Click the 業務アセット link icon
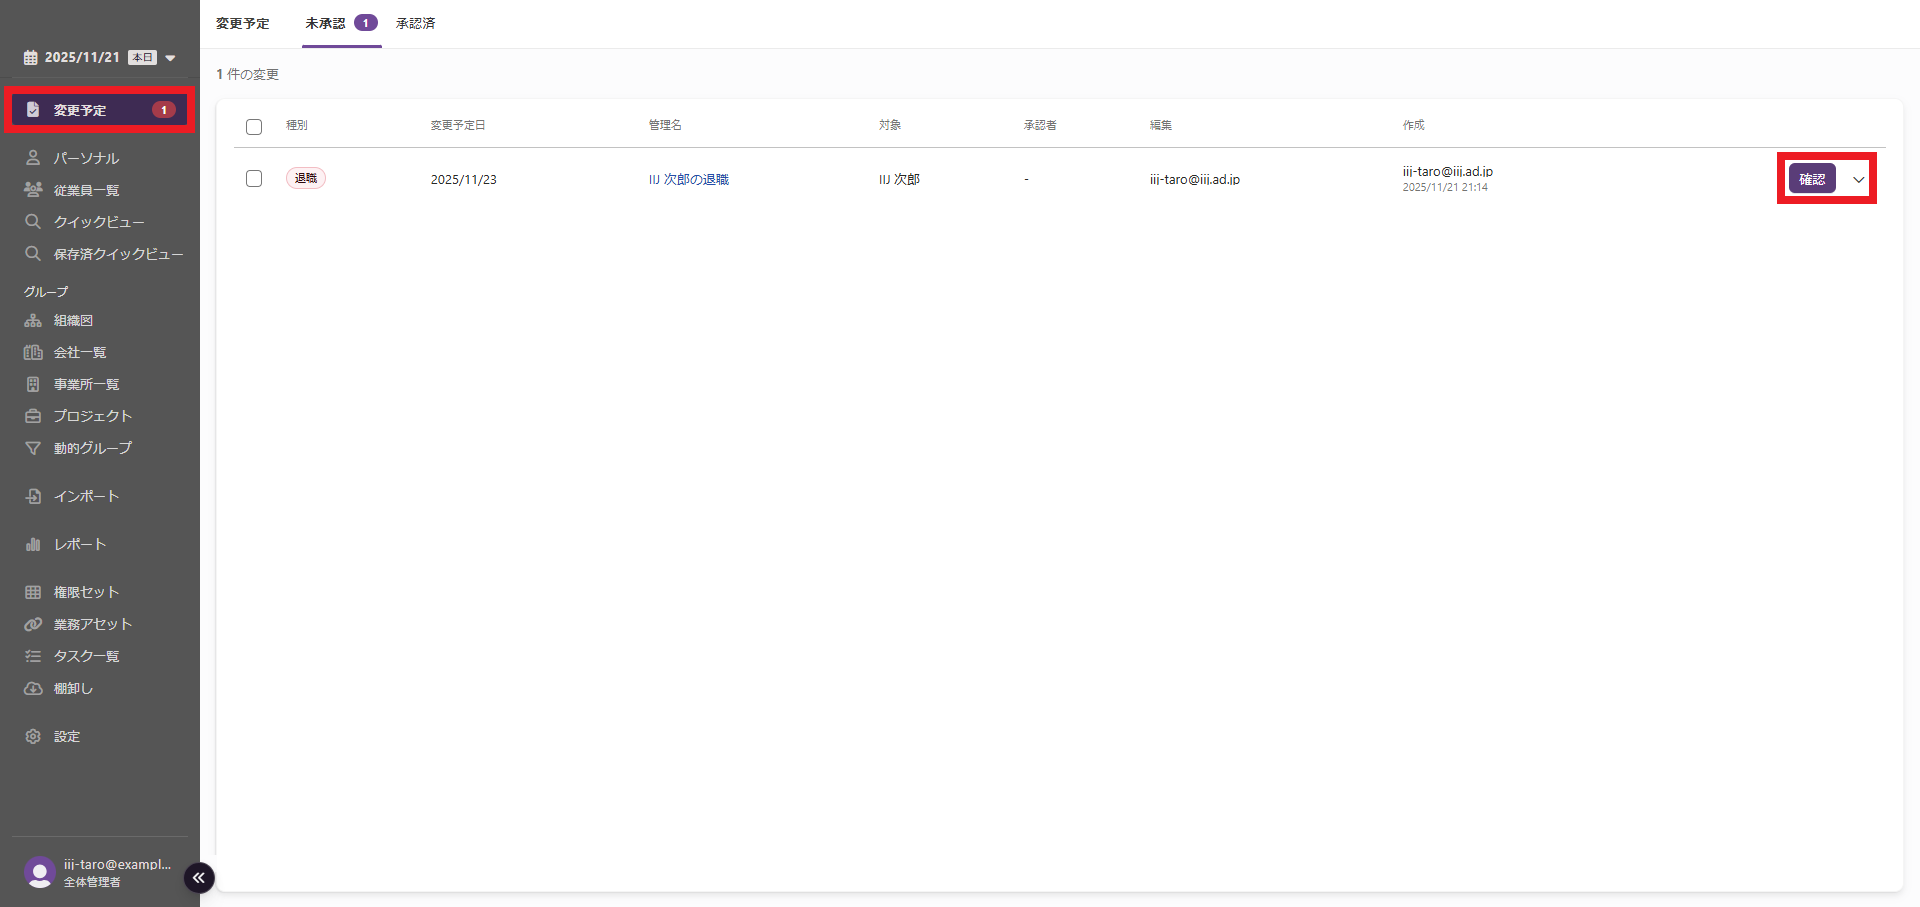 (x=33, y=624)
